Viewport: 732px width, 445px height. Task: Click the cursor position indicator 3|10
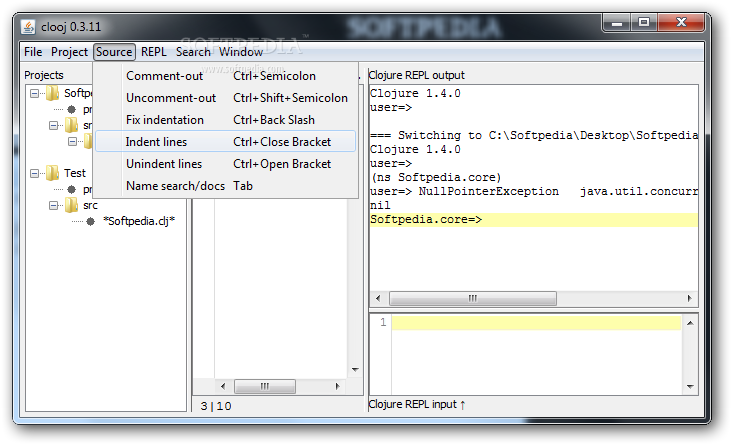pyautogui.click(x=216, y=406)
